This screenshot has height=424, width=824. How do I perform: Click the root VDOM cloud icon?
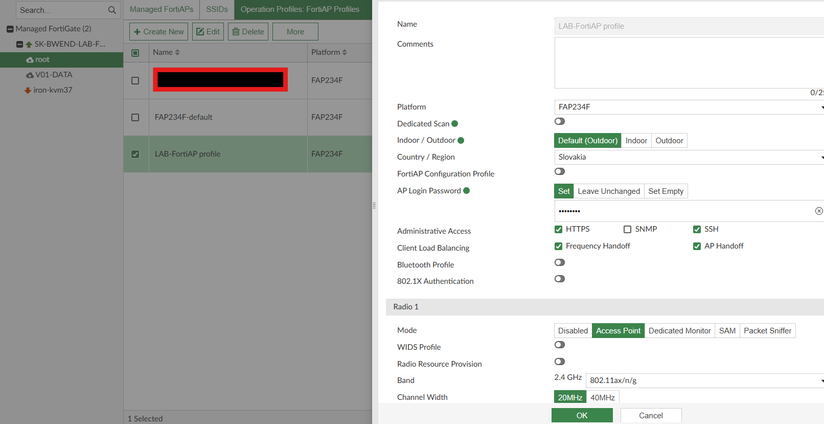pos(30,60)
